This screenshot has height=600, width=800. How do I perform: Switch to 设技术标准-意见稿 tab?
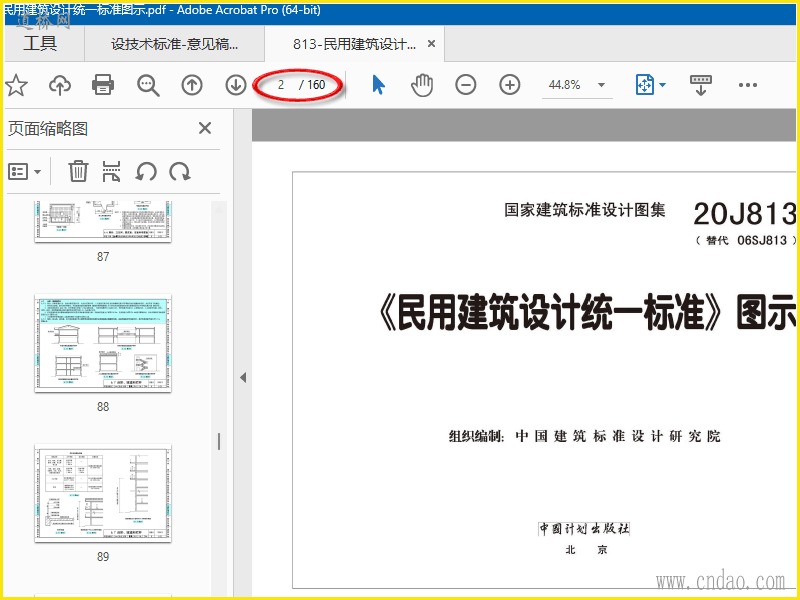pos(174,44)
